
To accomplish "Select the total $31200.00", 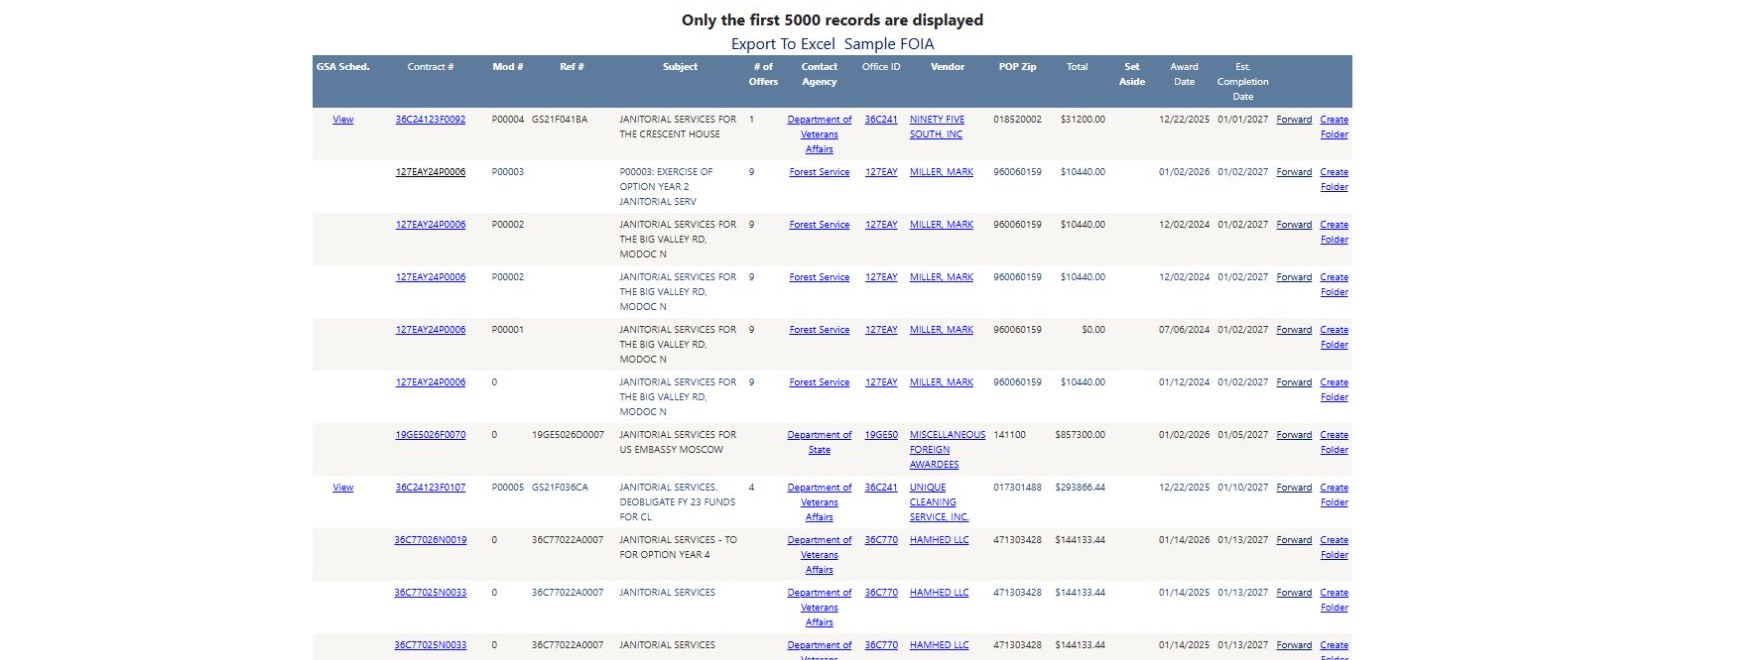I will [1083, 119].
